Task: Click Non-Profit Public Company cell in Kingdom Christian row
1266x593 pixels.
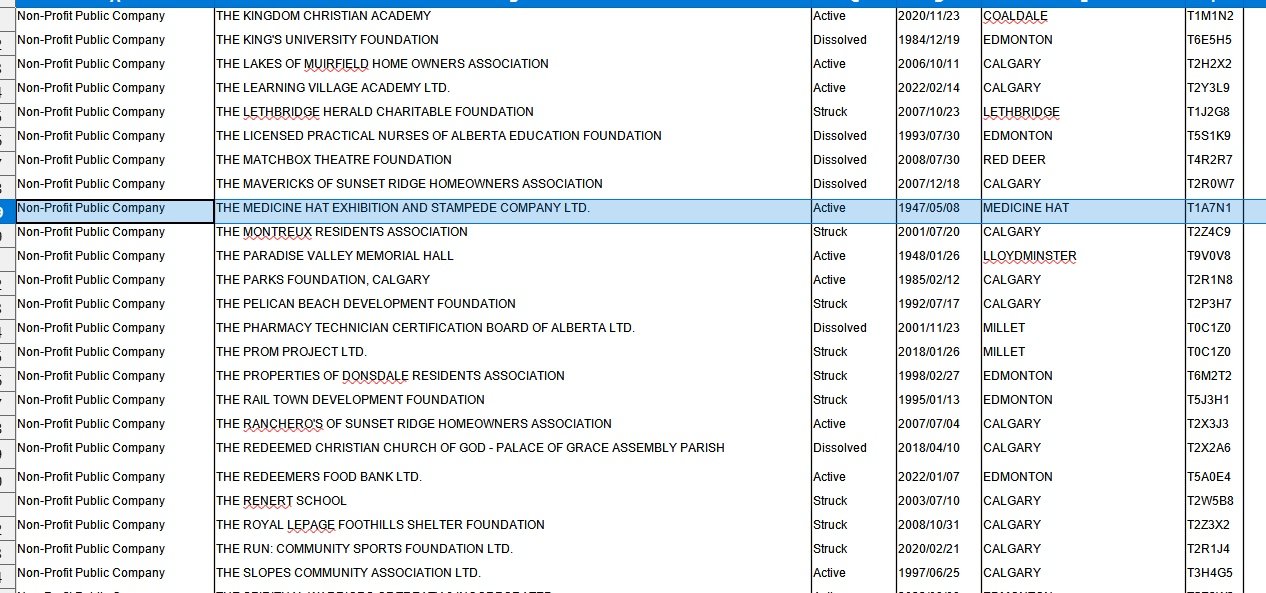Action: pos(115,16)
